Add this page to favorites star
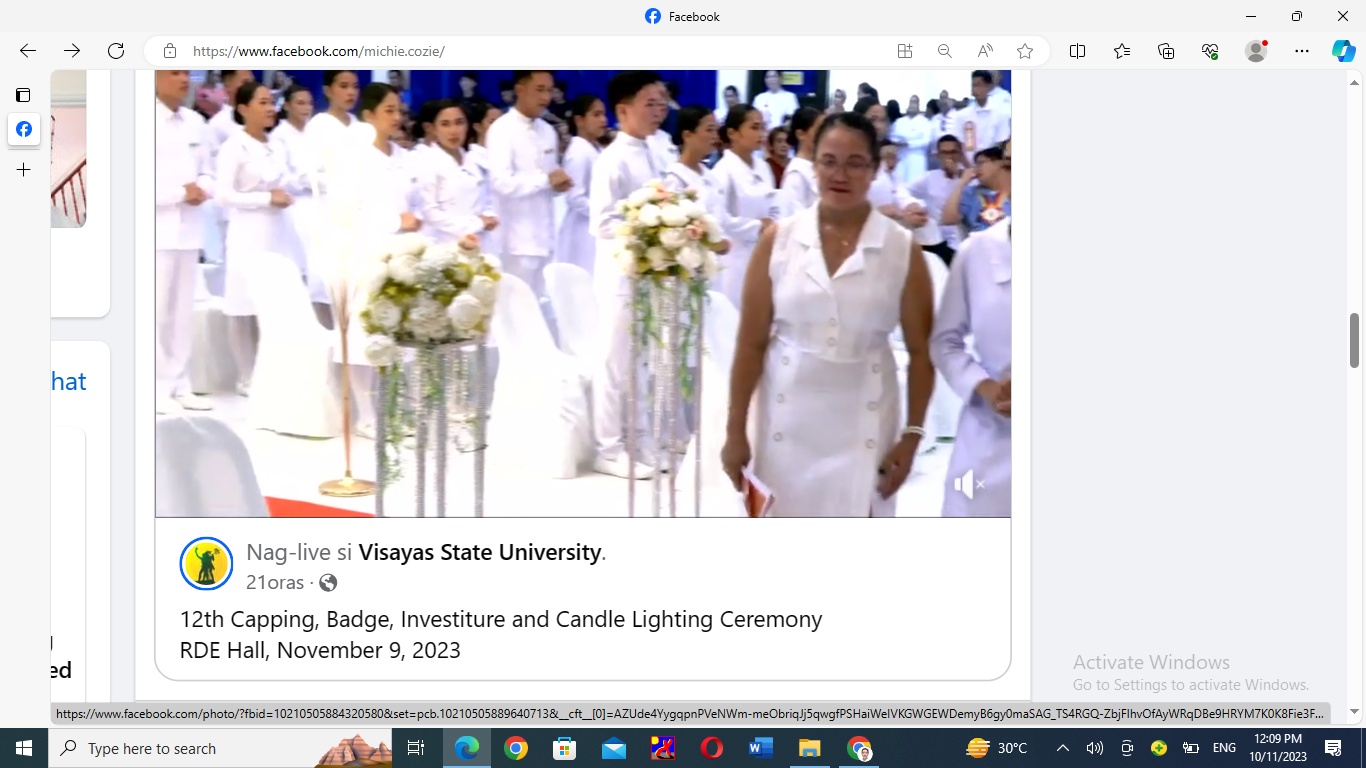The height and width of the screenshot is (768, 1366). [x=1025, y=51]
